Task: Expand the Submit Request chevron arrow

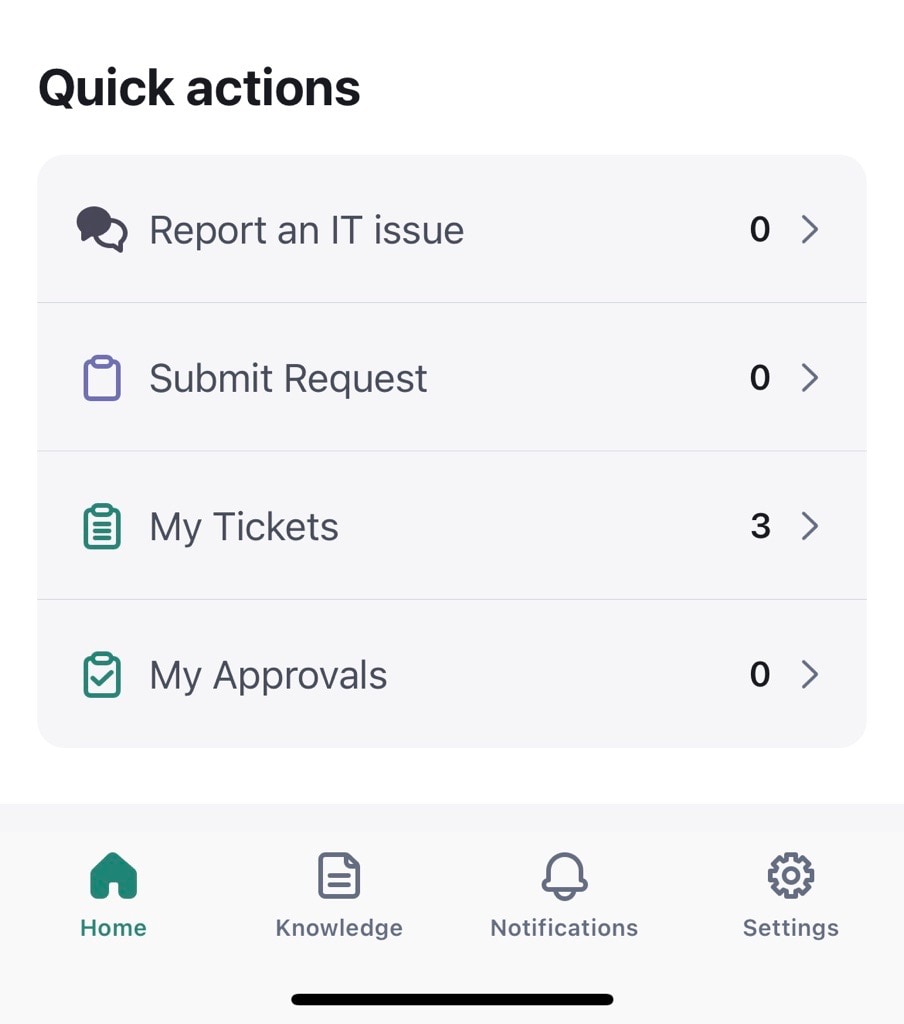Action: pyautogui.click(x=810, y=377)
